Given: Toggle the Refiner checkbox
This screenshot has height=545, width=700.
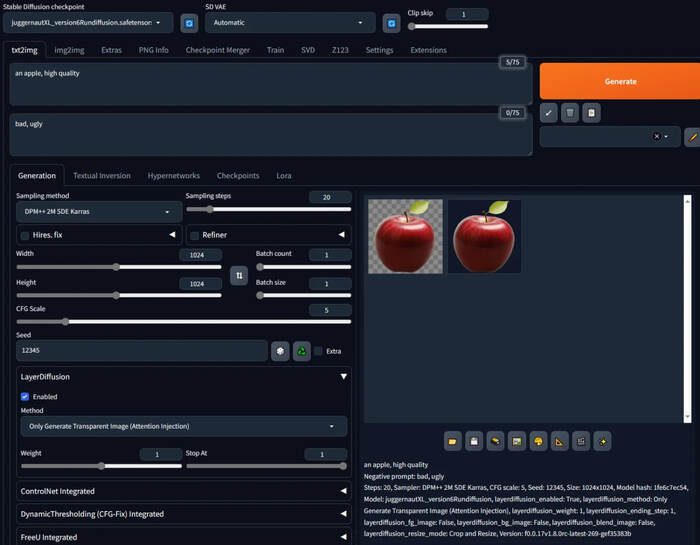Looking at the screenshot, I should click(x=195, y=235).
